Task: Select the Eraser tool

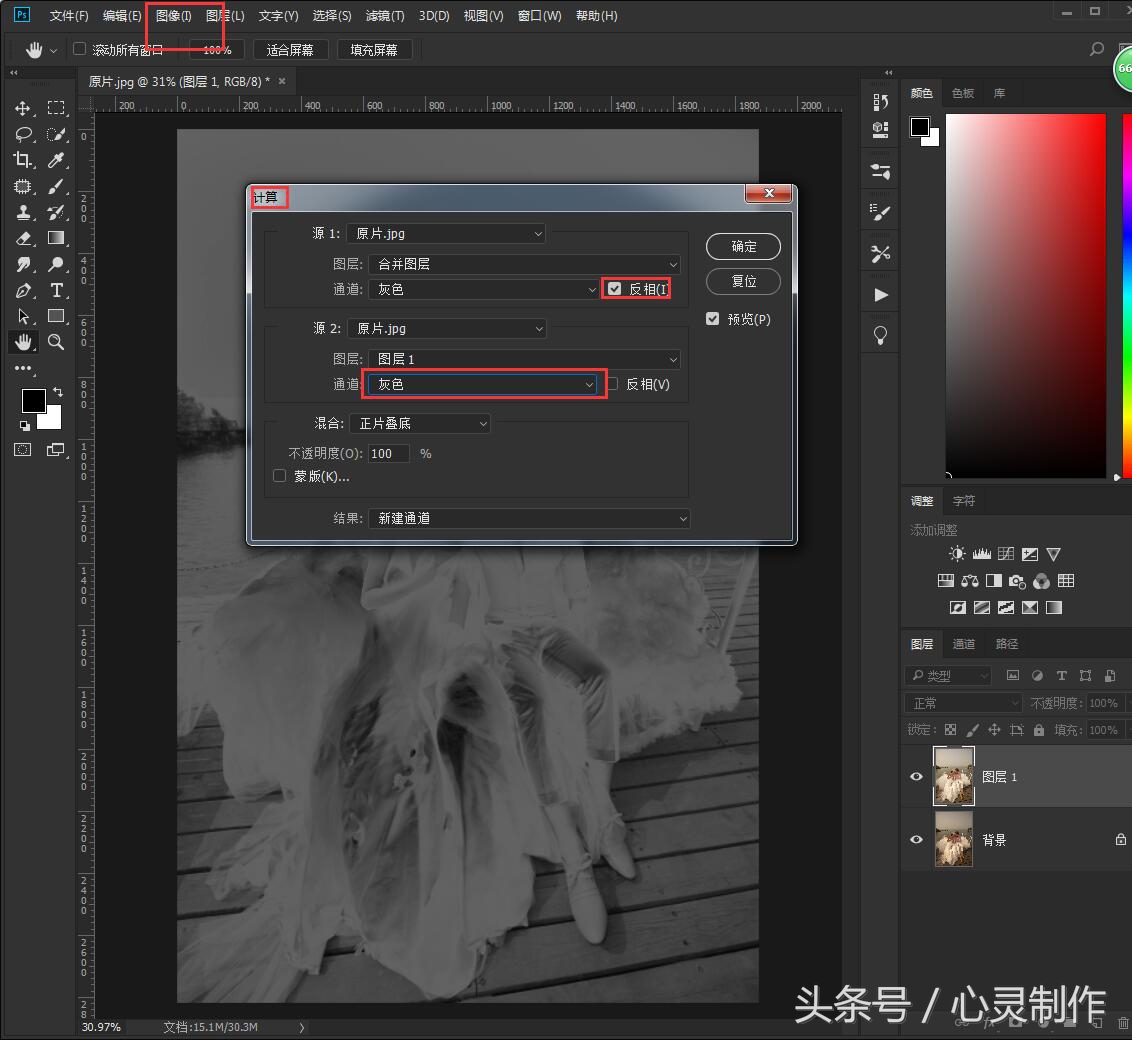Action: point(23,238)
